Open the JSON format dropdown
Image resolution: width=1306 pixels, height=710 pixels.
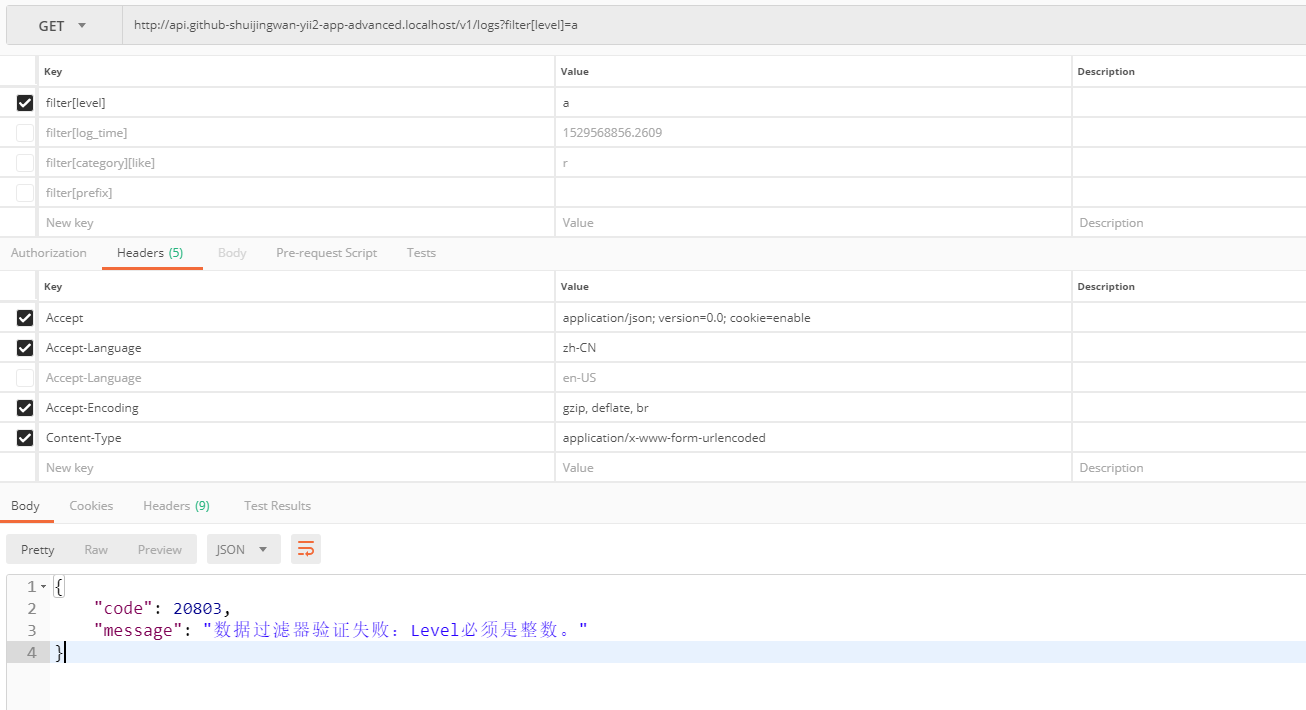(243, 549)
